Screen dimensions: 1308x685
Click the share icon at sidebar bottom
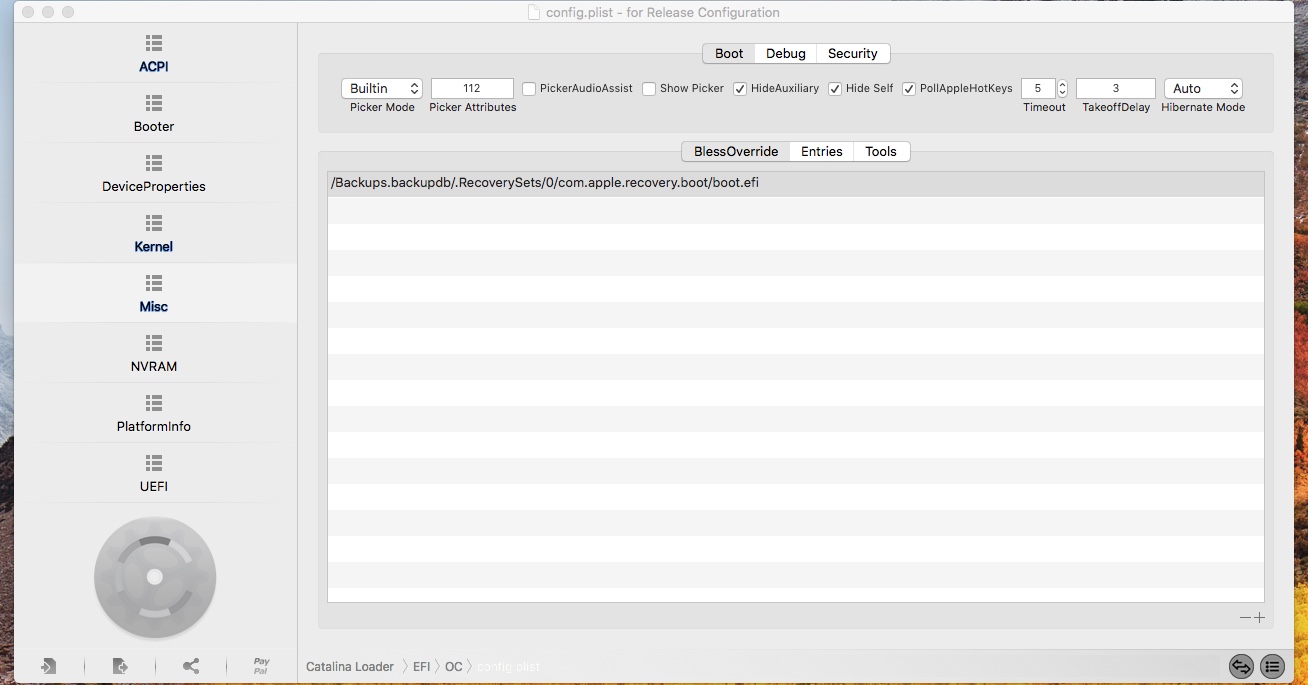(191, 666)
